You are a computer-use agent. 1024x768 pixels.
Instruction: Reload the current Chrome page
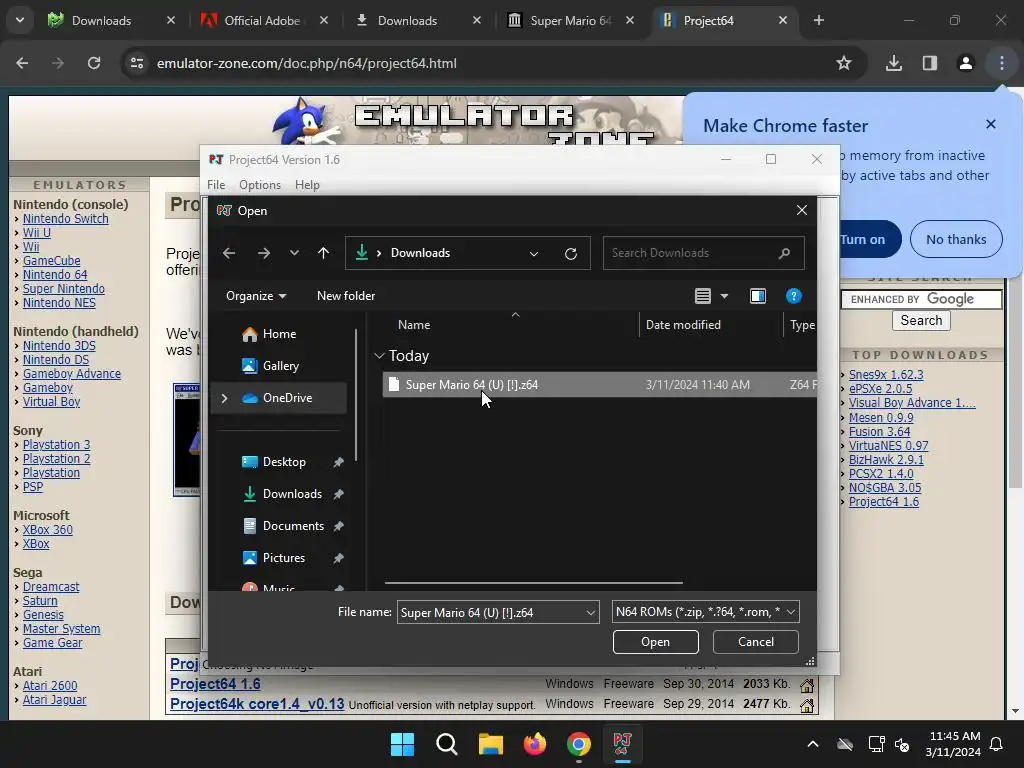coord(94,63)
